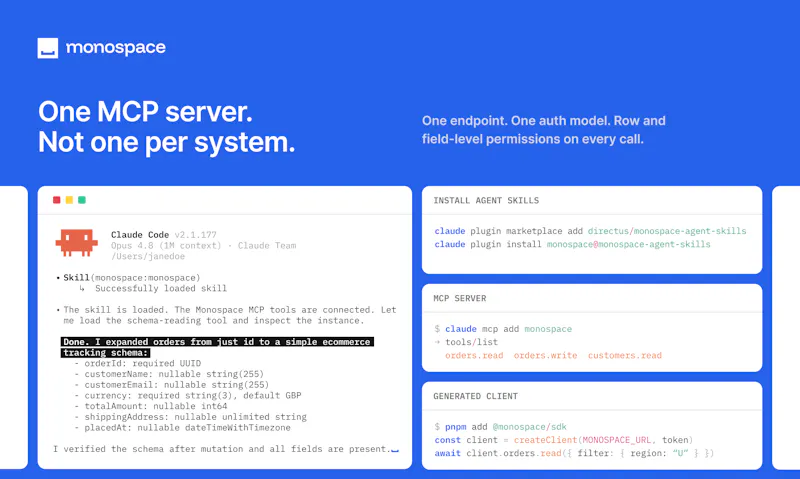
Task: Click the MCP SERVER card header
Action: (x=460, y=298)
